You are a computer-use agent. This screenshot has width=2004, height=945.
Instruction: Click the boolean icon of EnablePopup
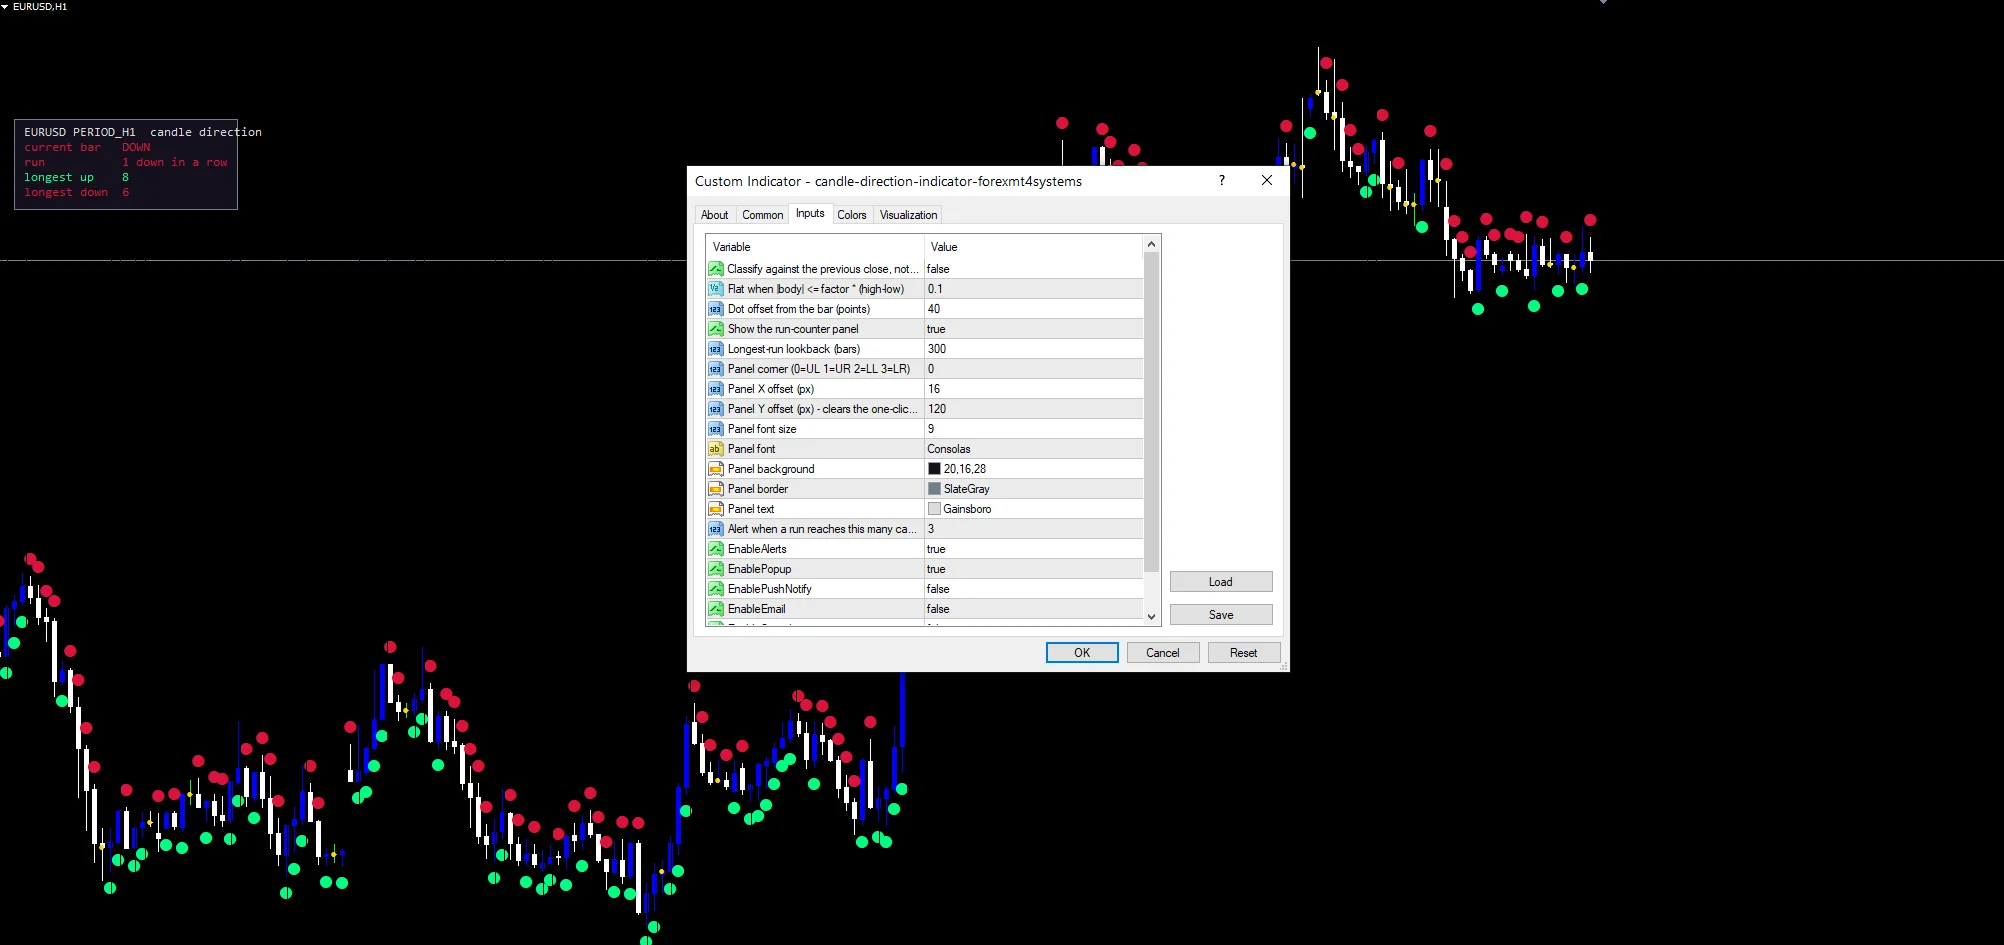coord(715,569)
